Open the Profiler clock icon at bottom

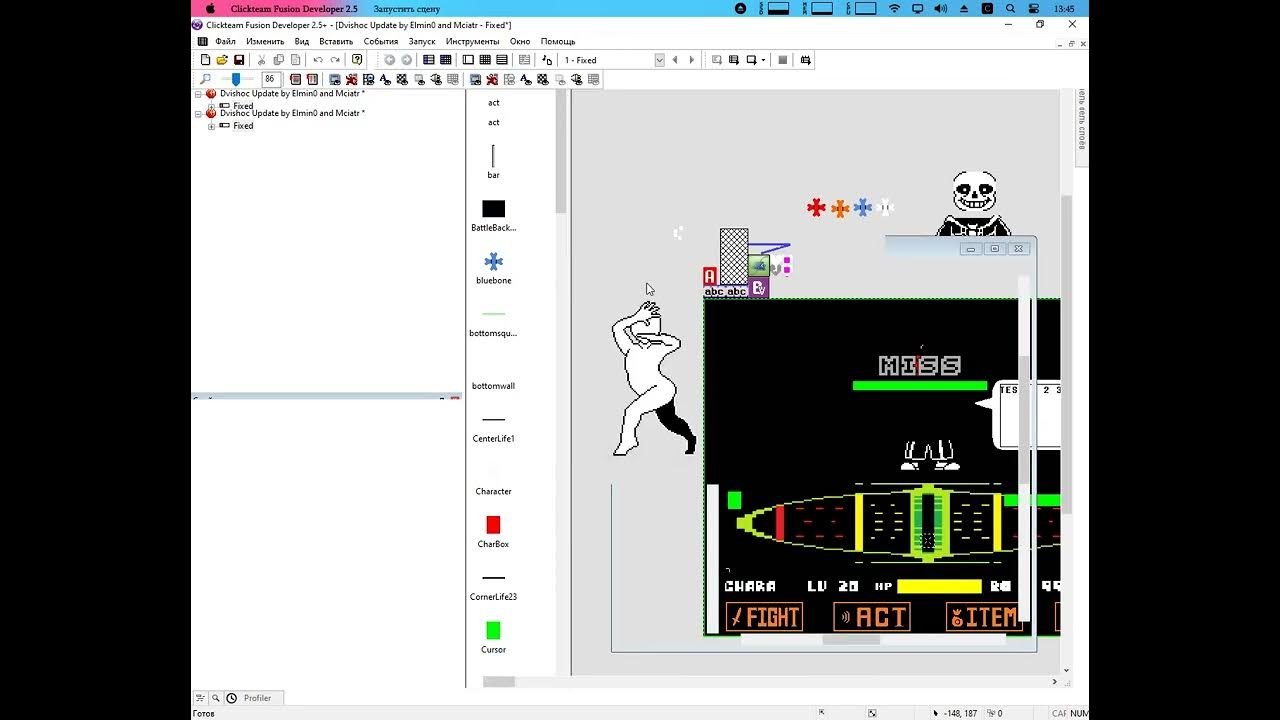coord(231,698)
